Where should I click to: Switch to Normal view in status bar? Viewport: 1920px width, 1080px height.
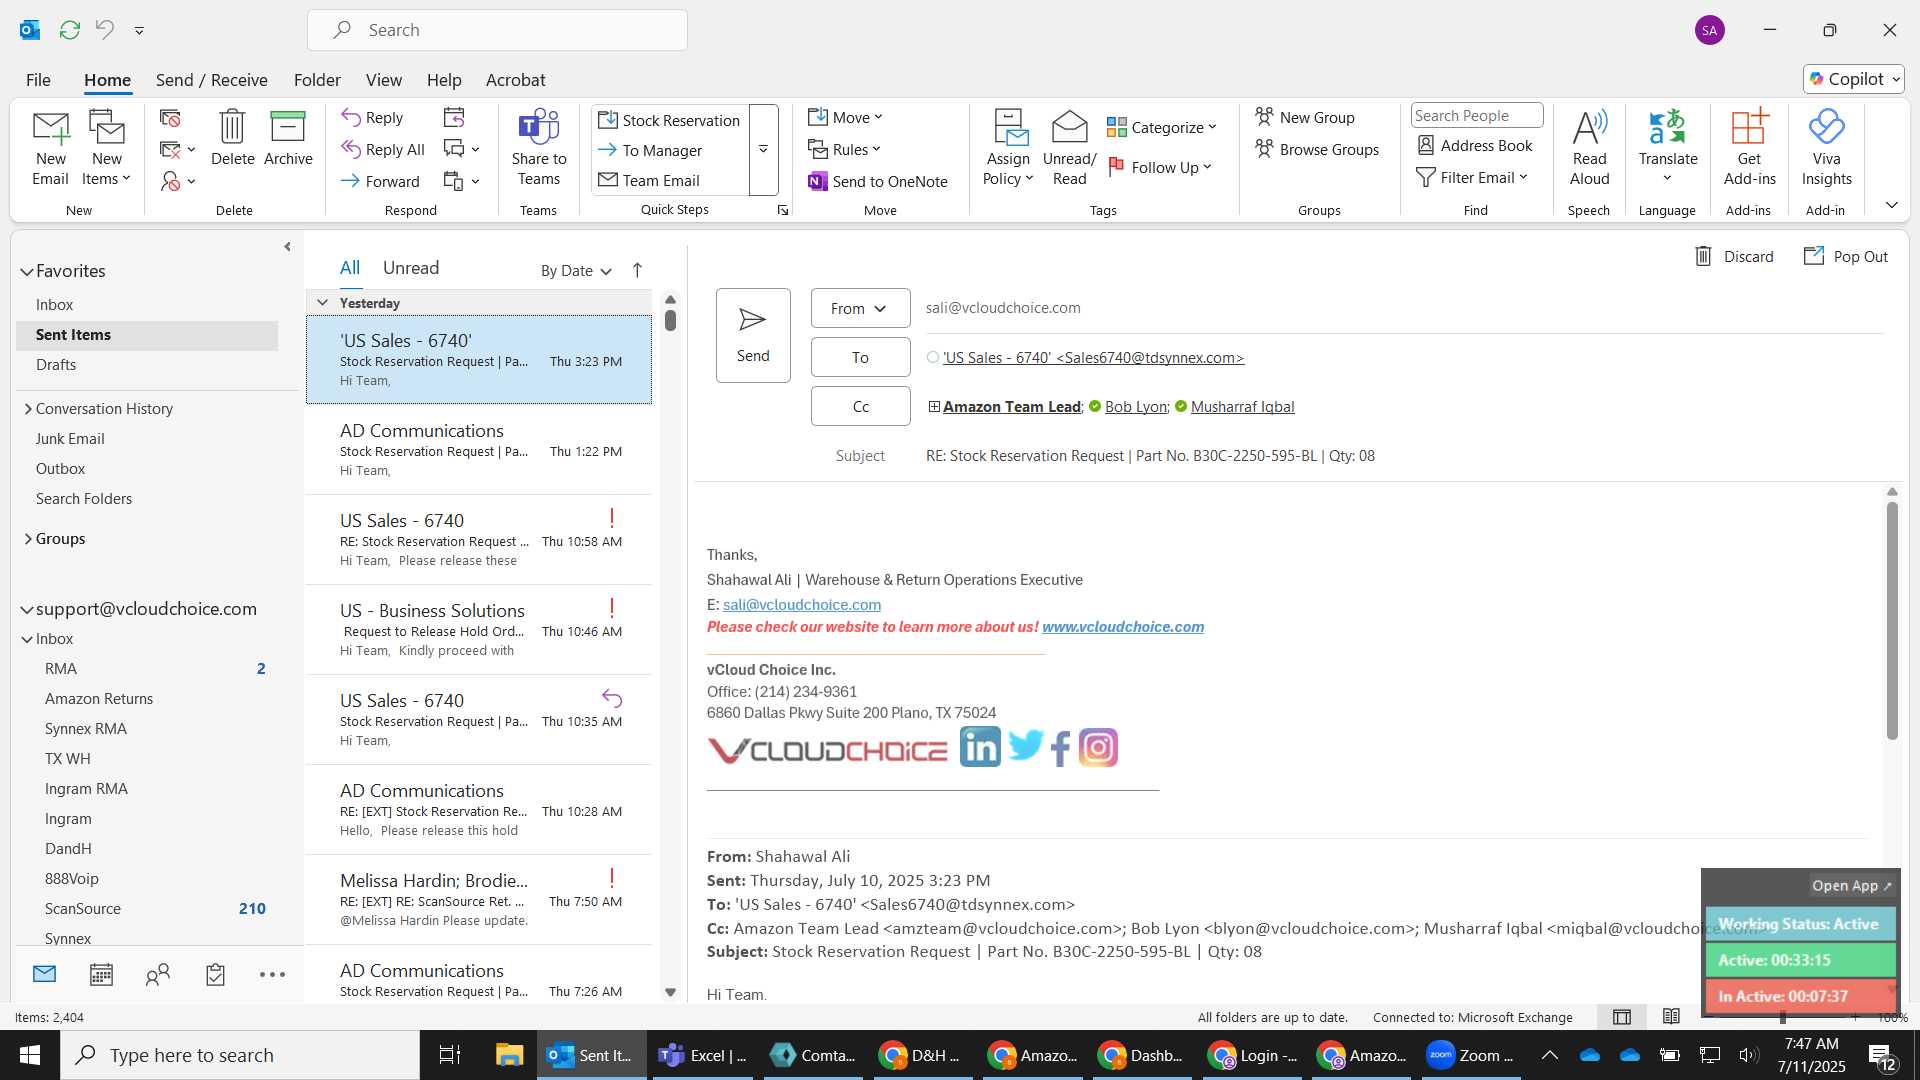1622,1017
